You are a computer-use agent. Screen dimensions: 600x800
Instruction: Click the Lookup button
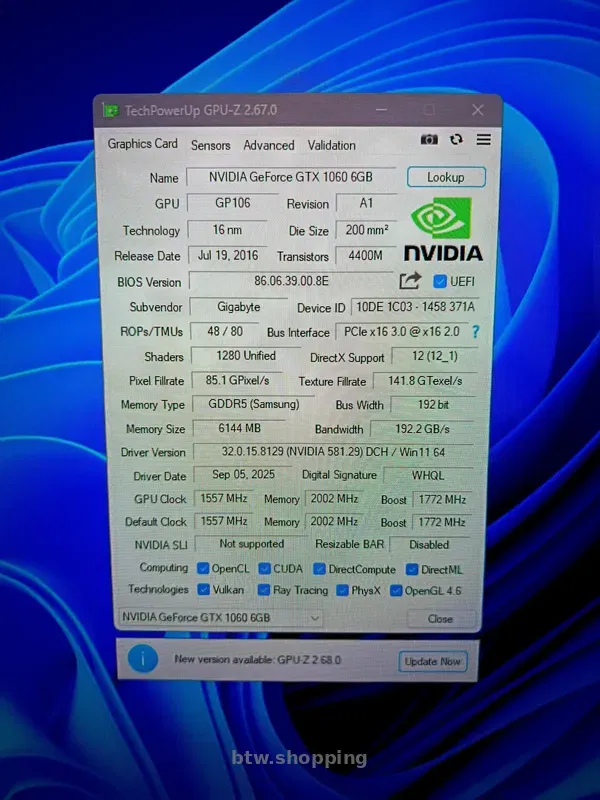445,177
